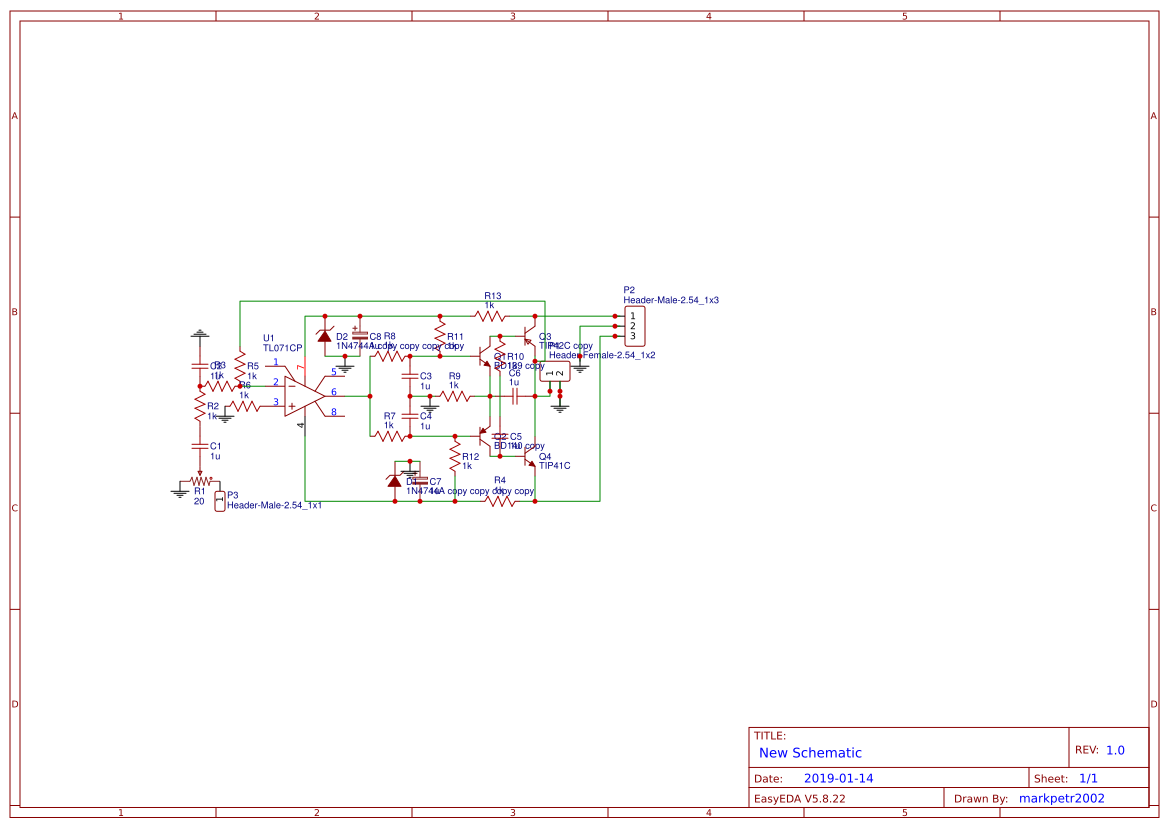Viewport: 1169px width, 828px height.
Task: Click the R4 resistor on the bottom rail
Action: pyautogui.click(x=500, y=500)
